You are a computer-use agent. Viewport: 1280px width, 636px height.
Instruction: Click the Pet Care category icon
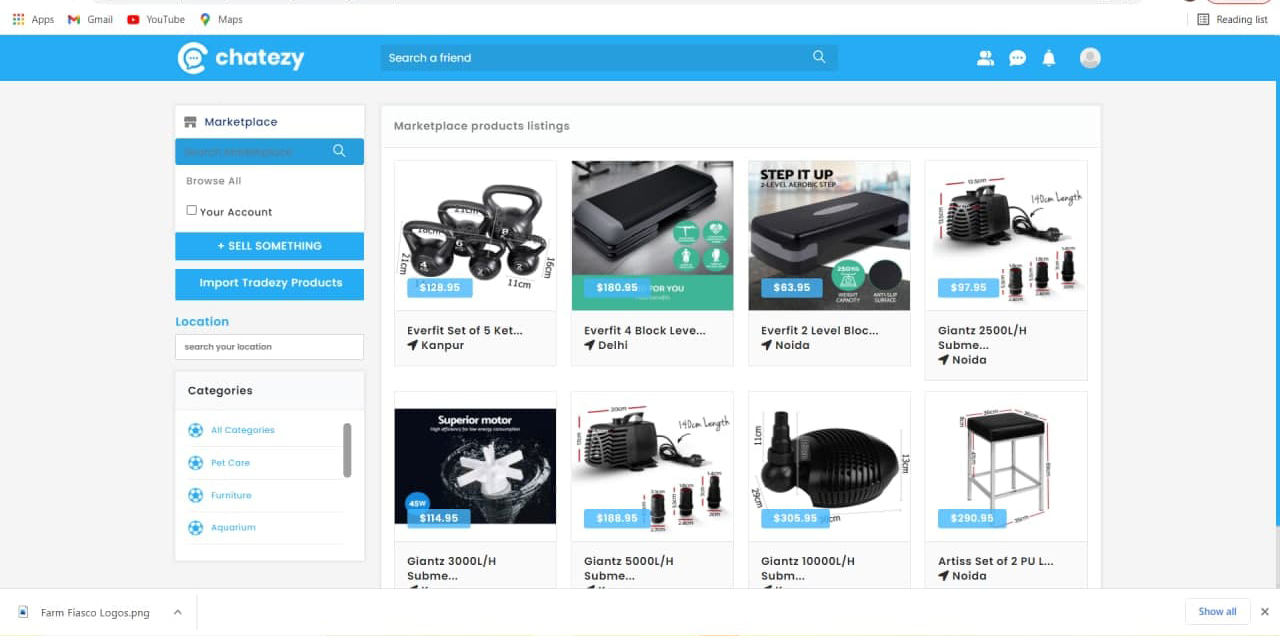pyautogui.click(x=195, y=463)
